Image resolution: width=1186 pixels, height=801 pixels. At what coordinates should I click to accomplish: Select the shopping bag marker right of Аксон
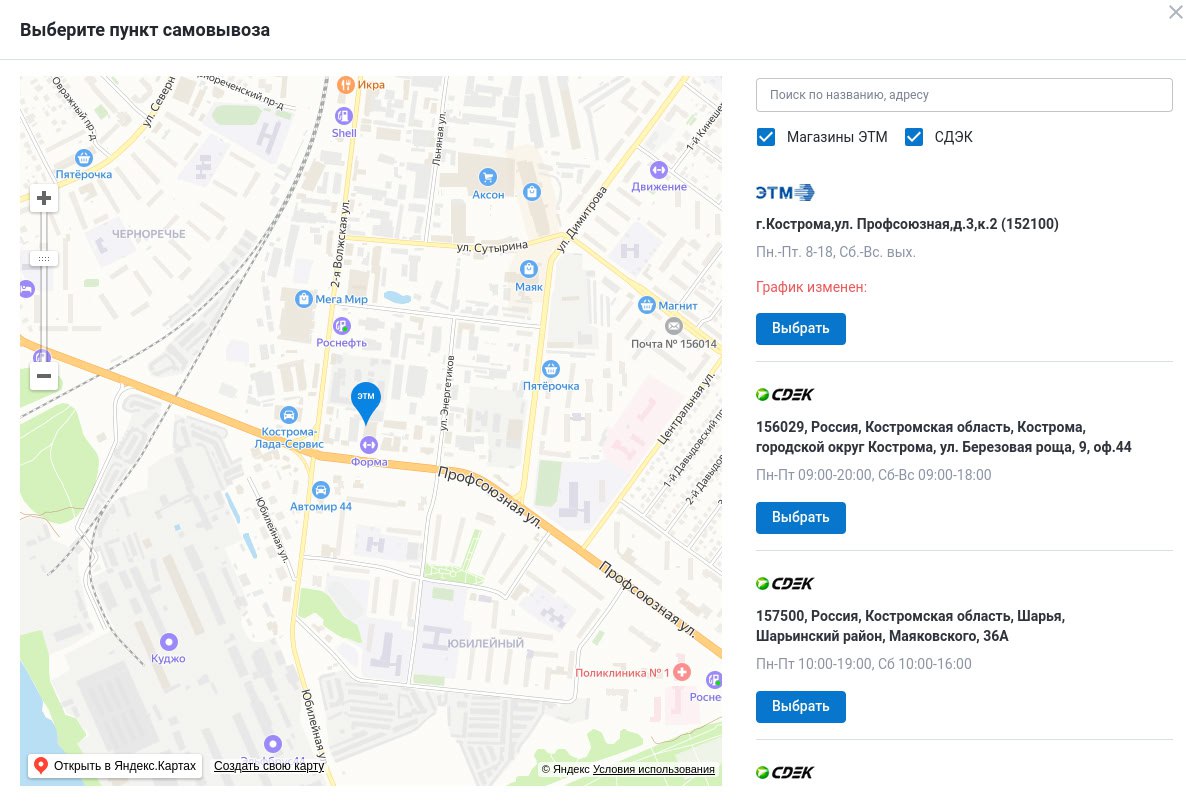[x=532, y=191]
